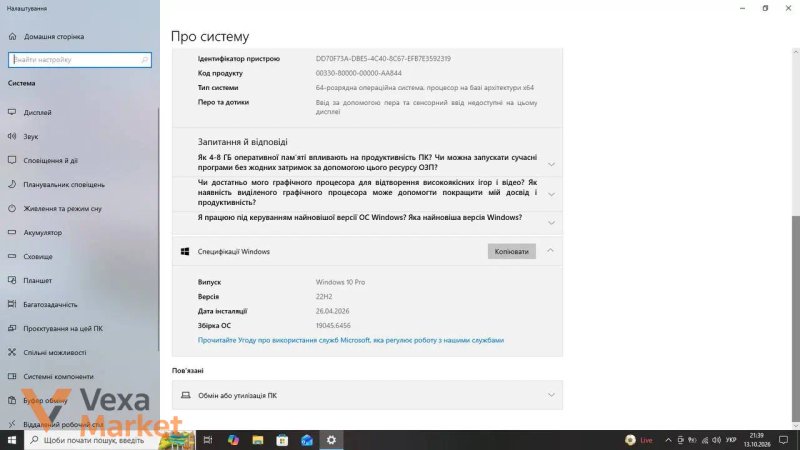
Task: Open the Outlook mail app on taskbar
Action: pyautogui.click(x=307, y=440)
